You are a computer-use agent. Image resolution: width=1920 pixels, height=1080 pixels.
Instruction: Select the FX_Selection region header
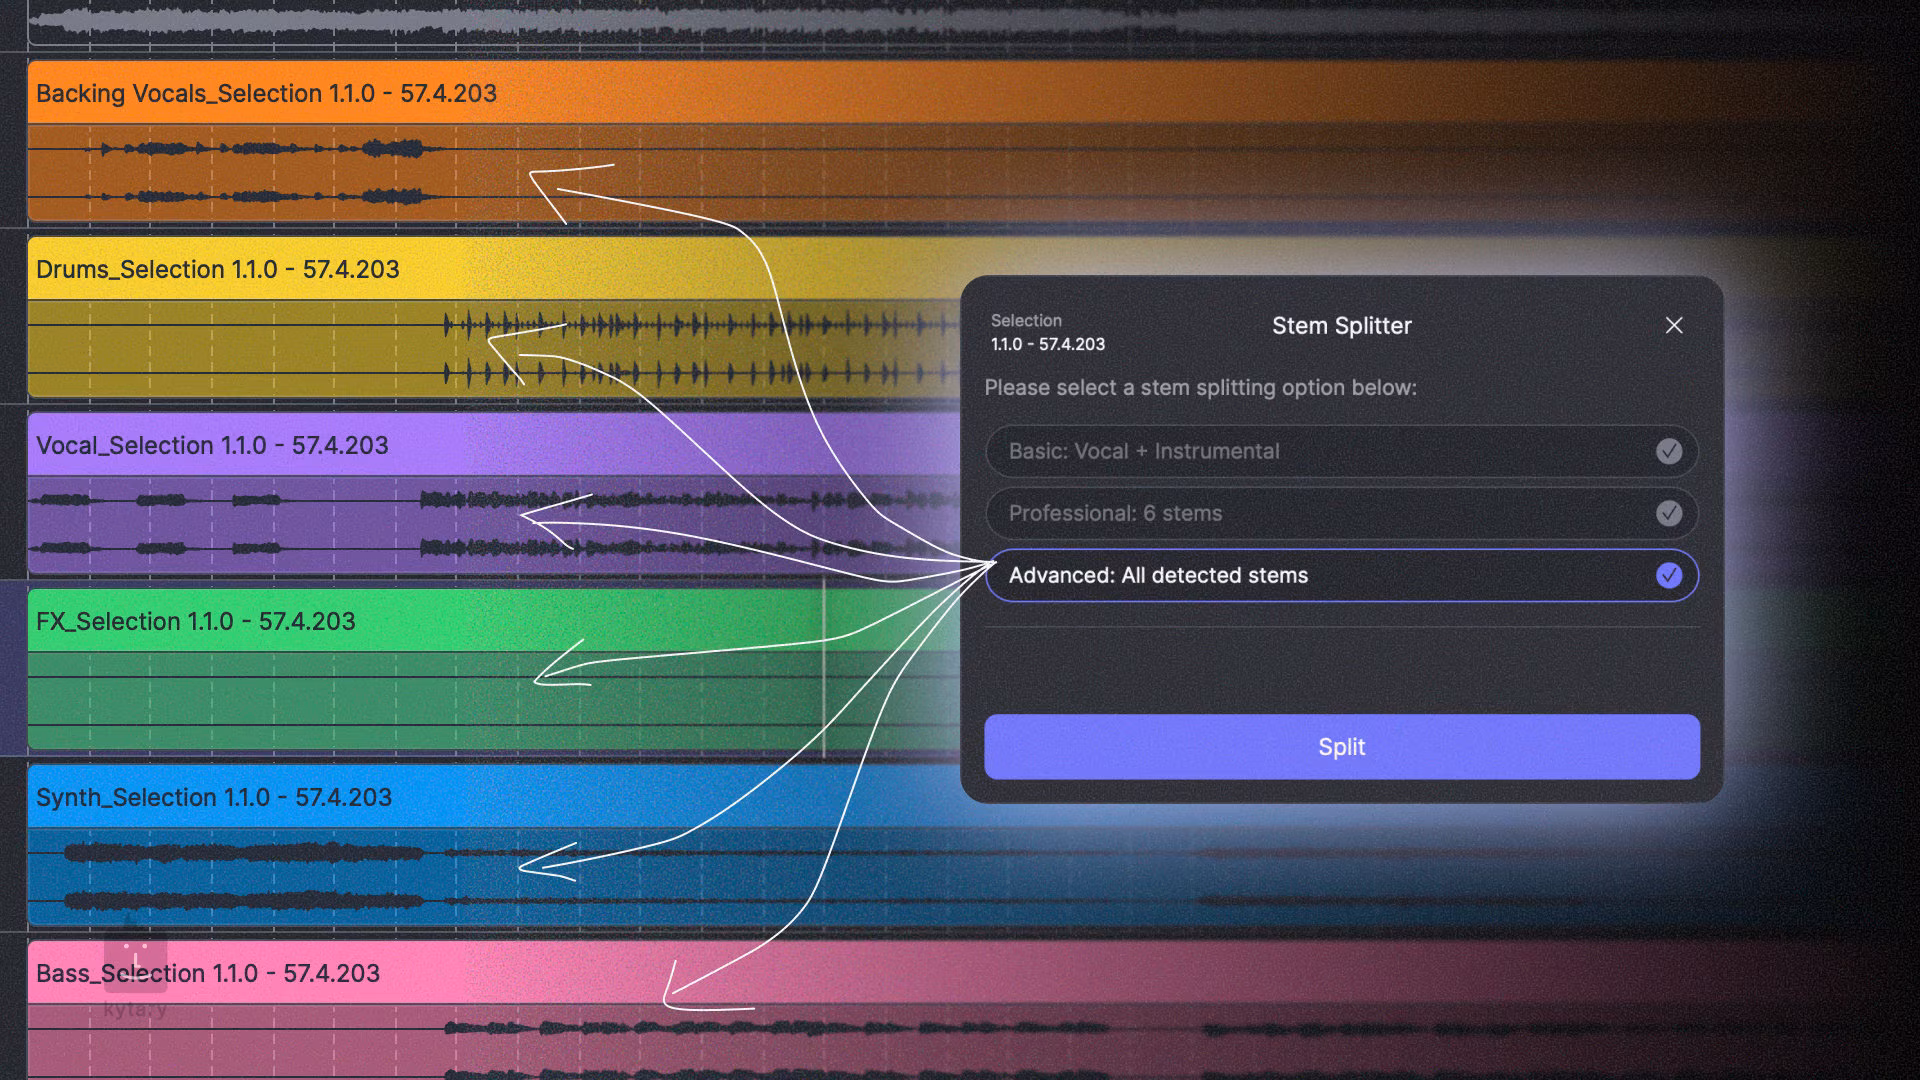tap(195, 621)
